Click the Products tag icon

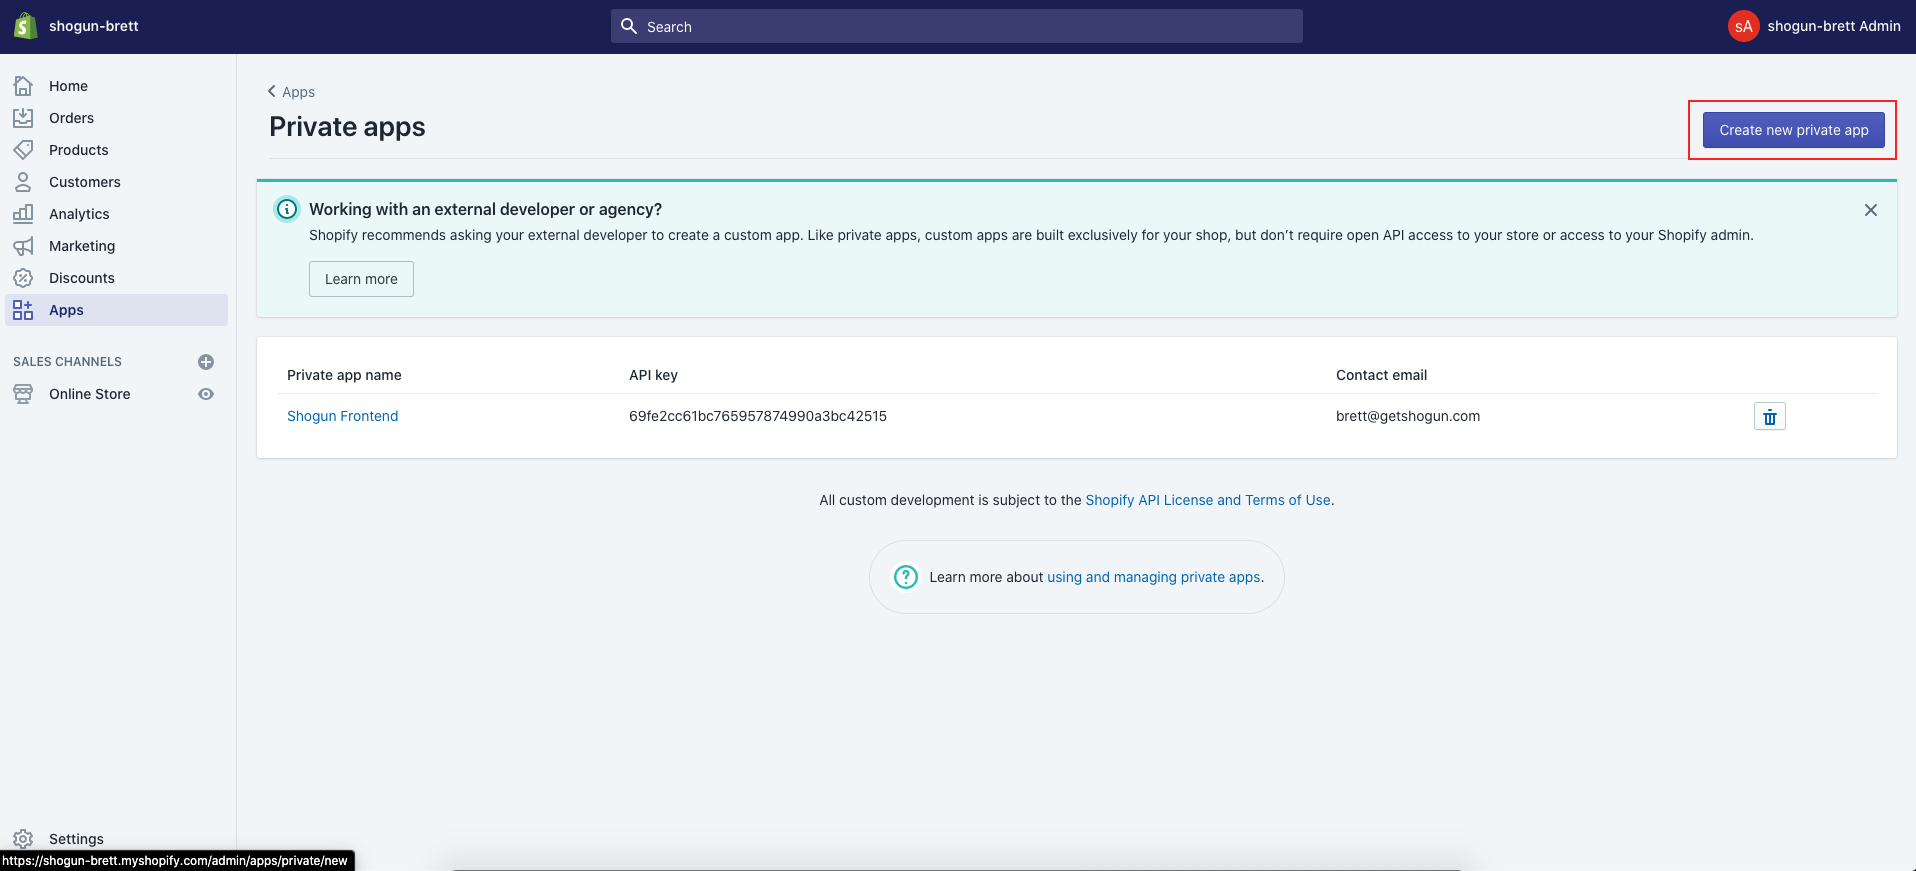pos(23,150)
